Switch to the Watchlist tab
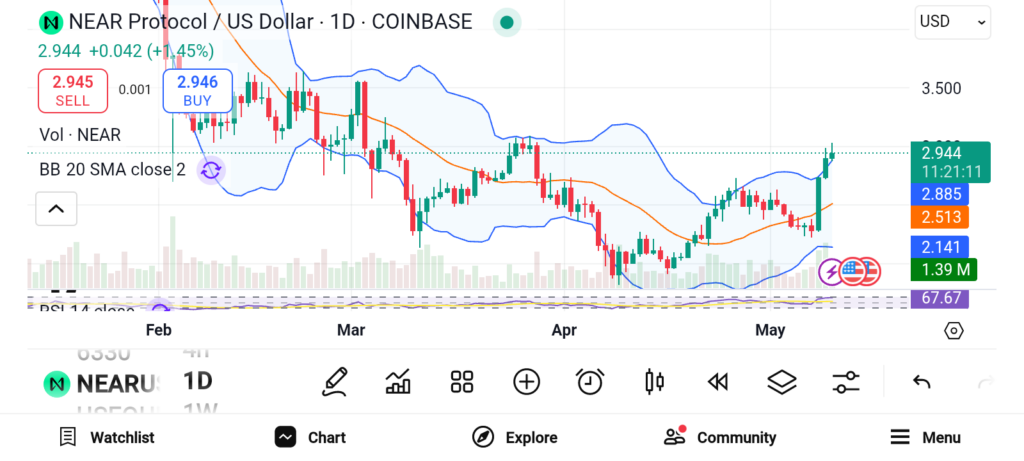 pyautogui.click(x=108, y=437)
